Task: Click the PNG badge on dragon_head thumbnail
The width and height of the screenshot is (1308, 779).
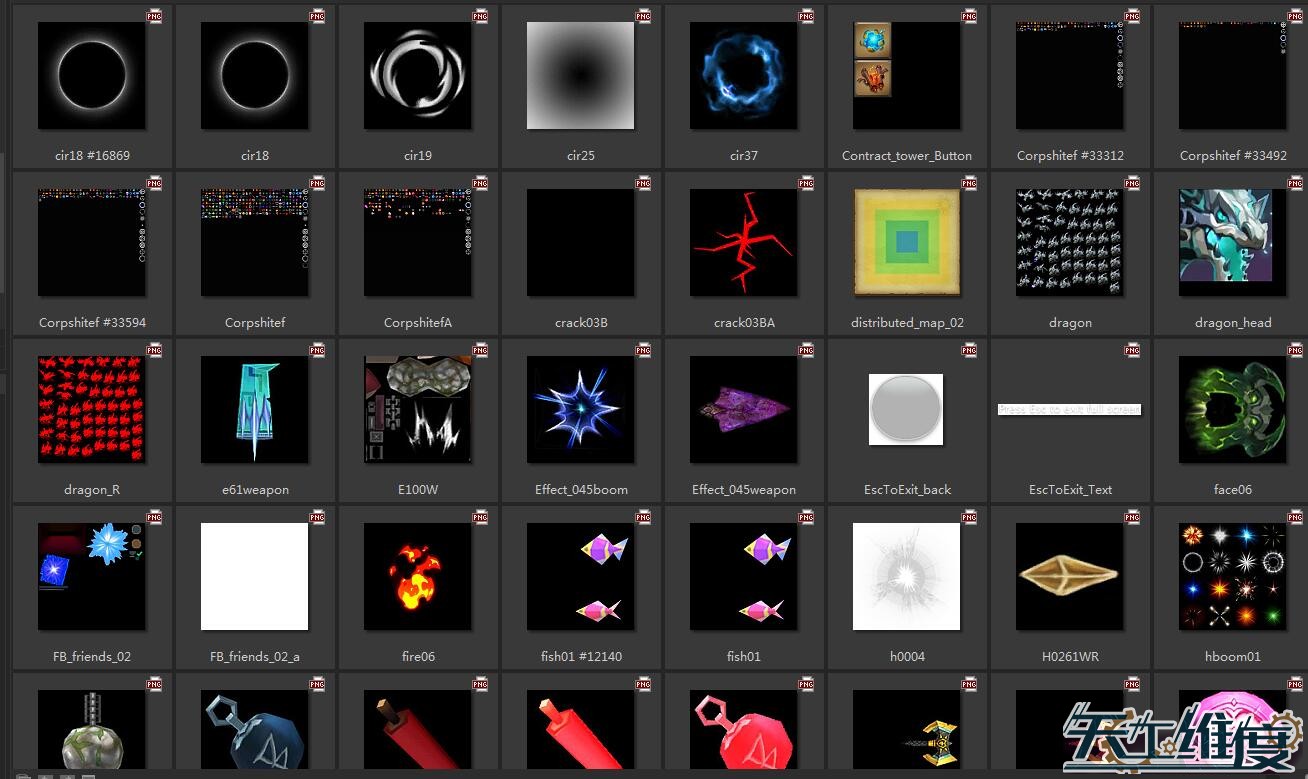Action: pyautogui.click(x=1295, y=184)
